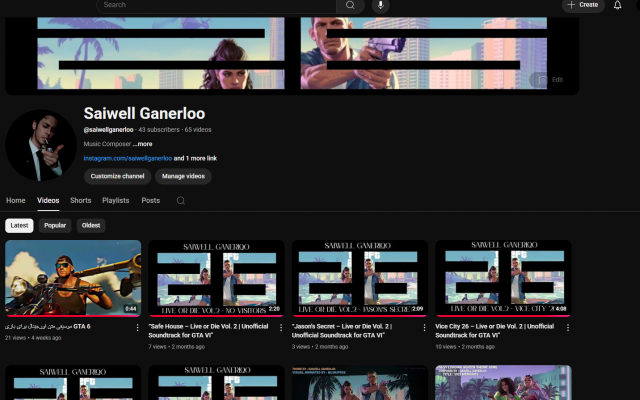Switch to the Shorts tab
This screenshot has height=400, width=640.
[x=80, y=200]
